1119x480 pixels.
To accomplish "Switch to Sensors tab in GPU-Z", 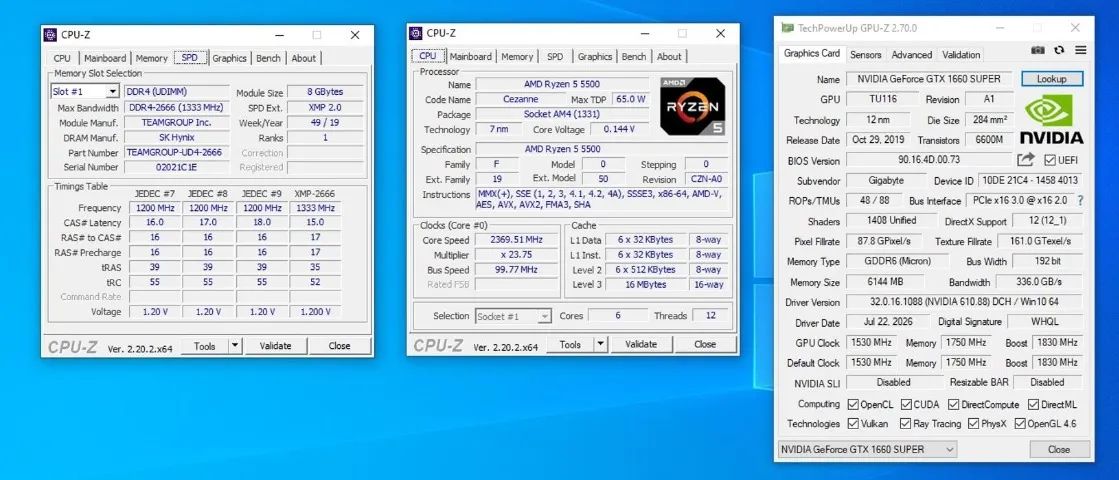I will coord(866,55).
